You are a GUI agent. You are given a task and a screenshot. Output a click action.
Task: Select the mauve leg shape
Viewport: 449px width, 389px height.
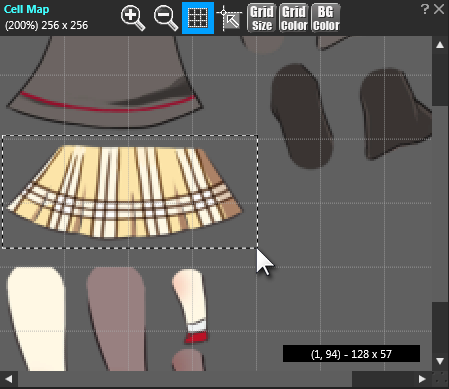[117, 319]
